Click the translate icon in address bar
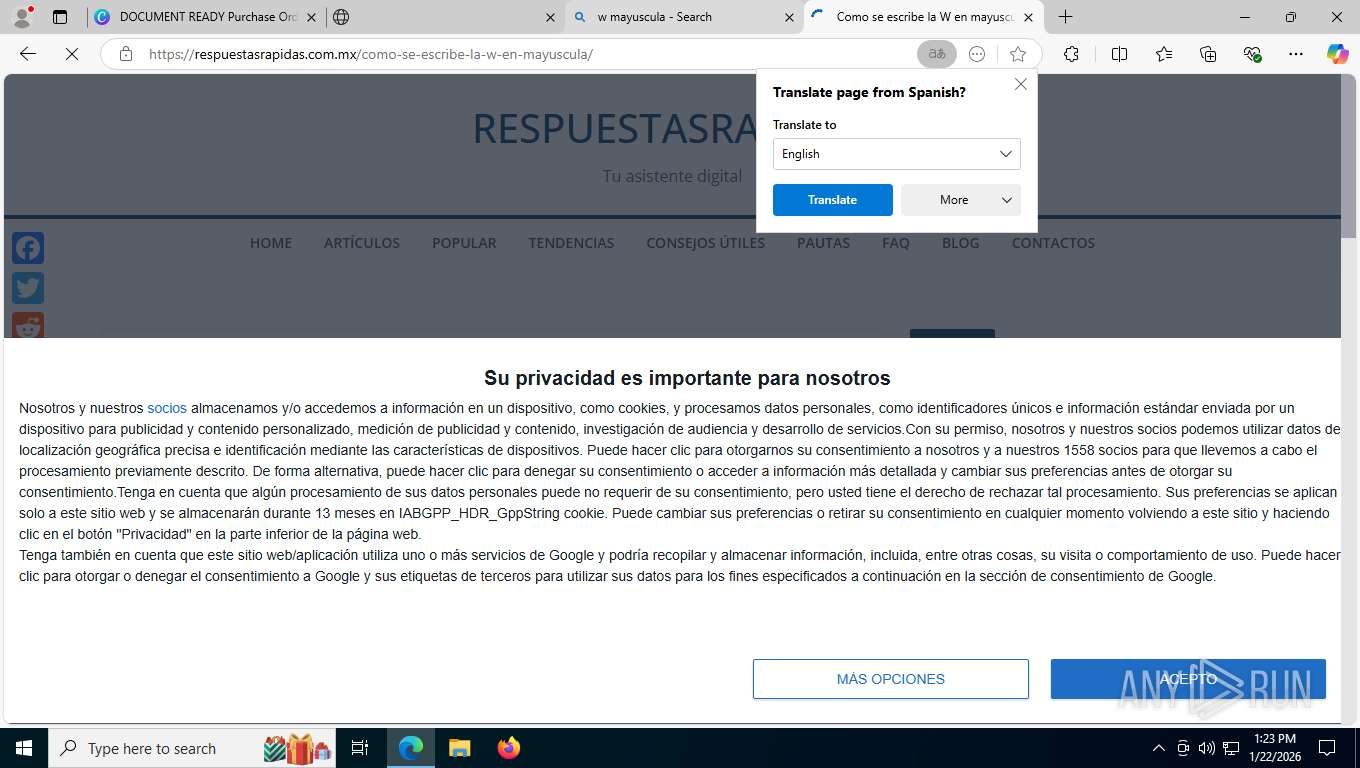This screenshot has height=768, width=1360. coord(937,54)
